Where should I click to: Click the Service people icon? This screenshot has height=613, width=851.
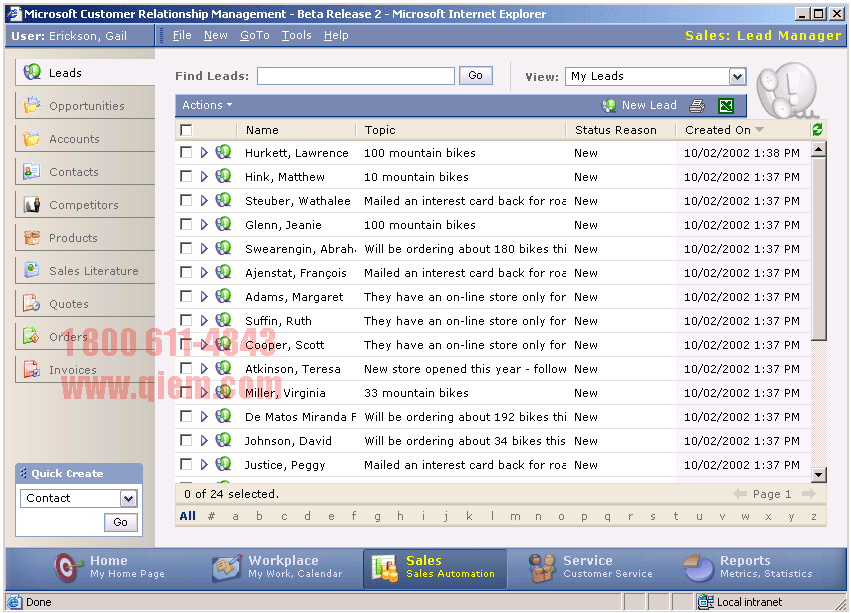coord(541,567)
